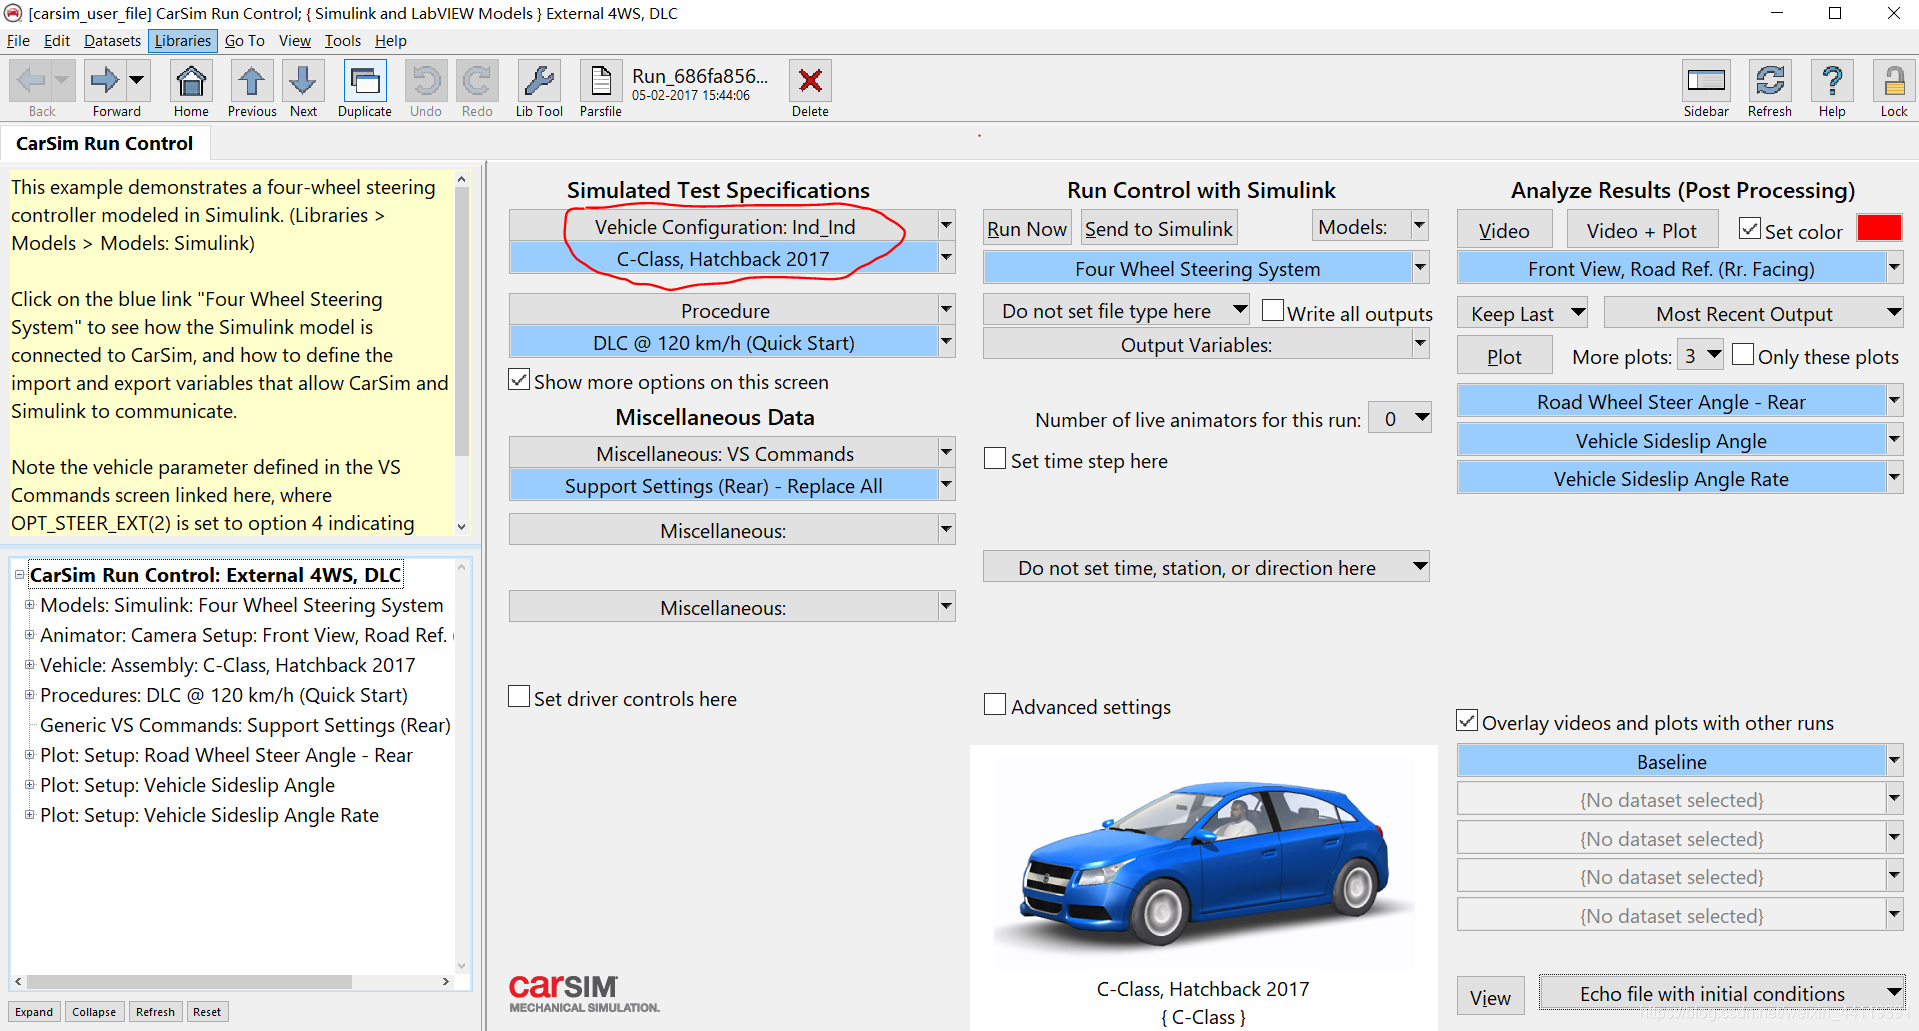Click the toolbar Refresh icon
The width and height of the screenshot is (1919, 1031).
point(1770,80)
